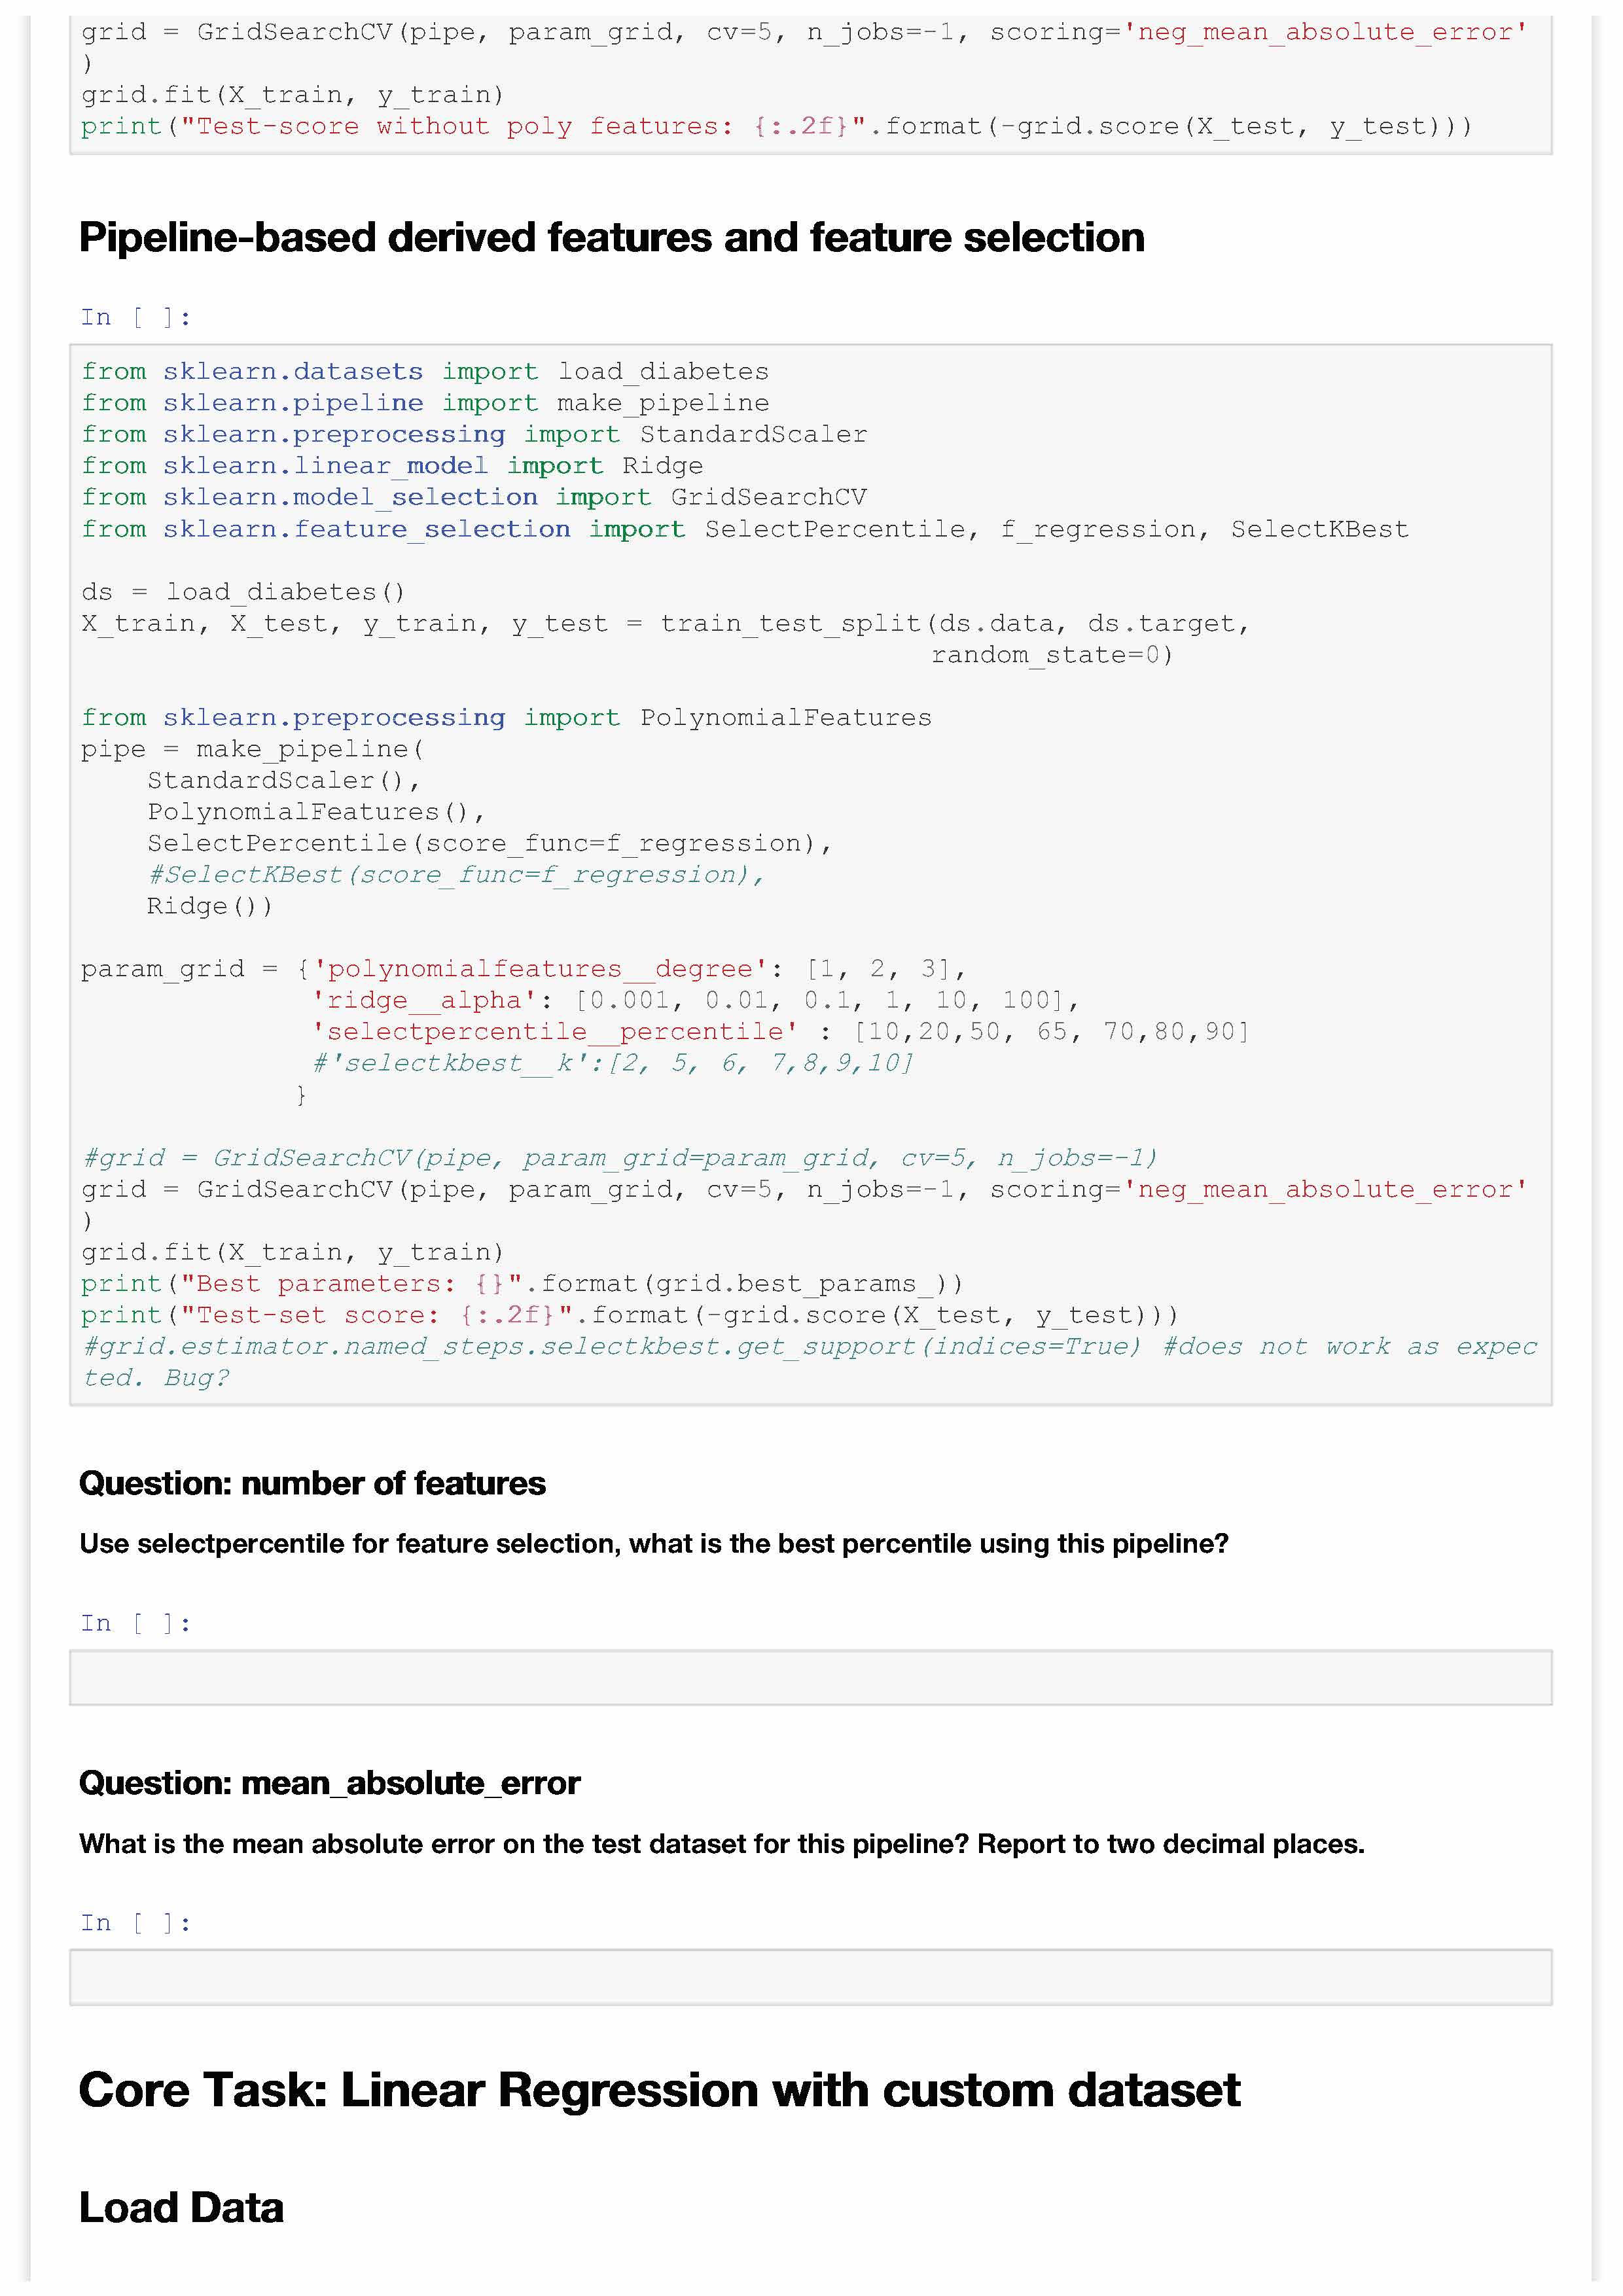Click the 'Question: mean_absolute_error' heading
Screen dimensions: 1623x2296
329,1783
